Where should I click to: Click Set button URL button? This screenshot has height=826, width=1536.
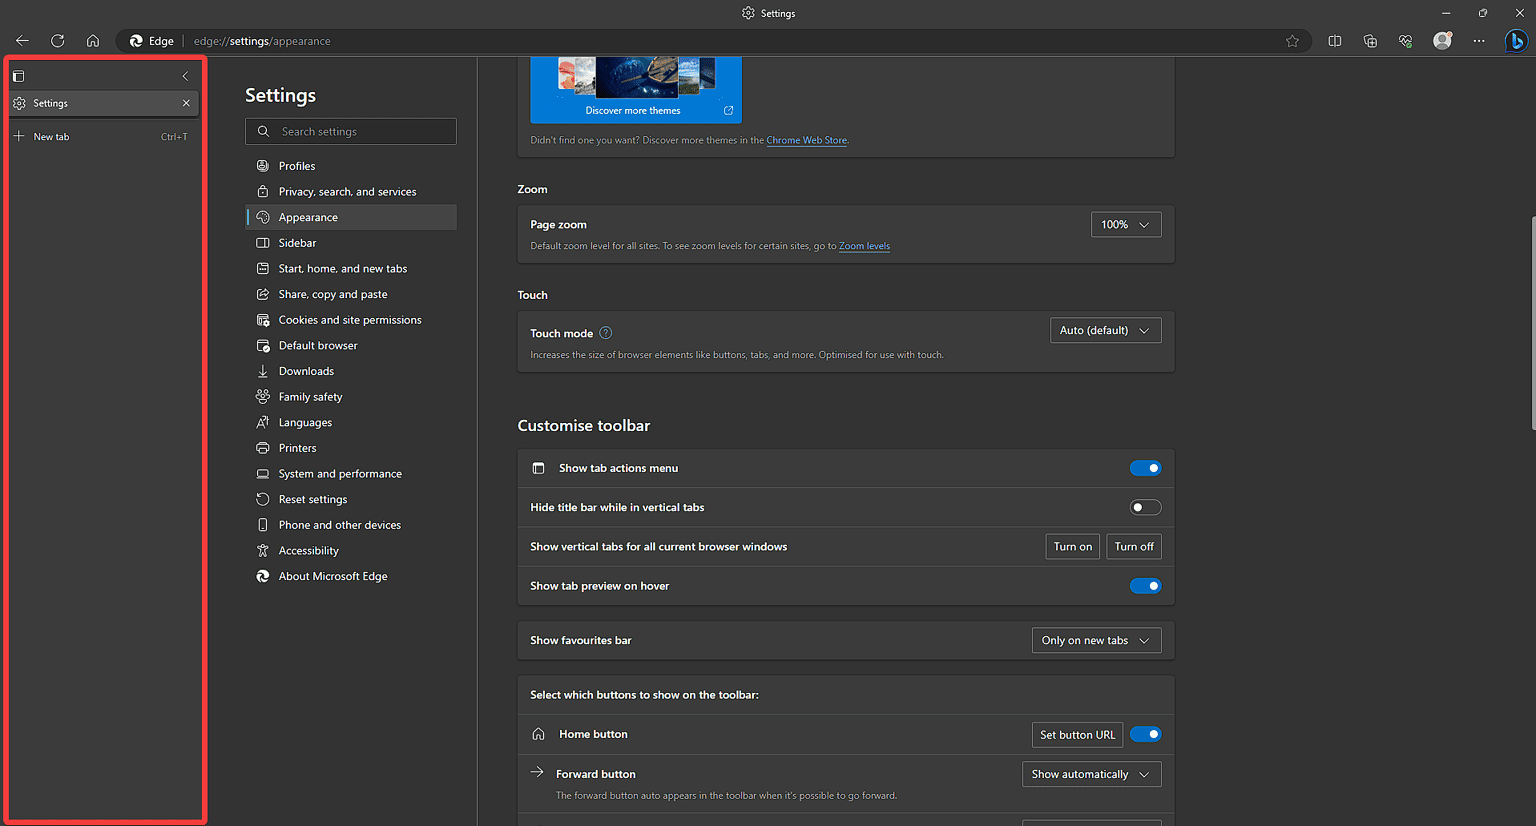(1077, 735)
